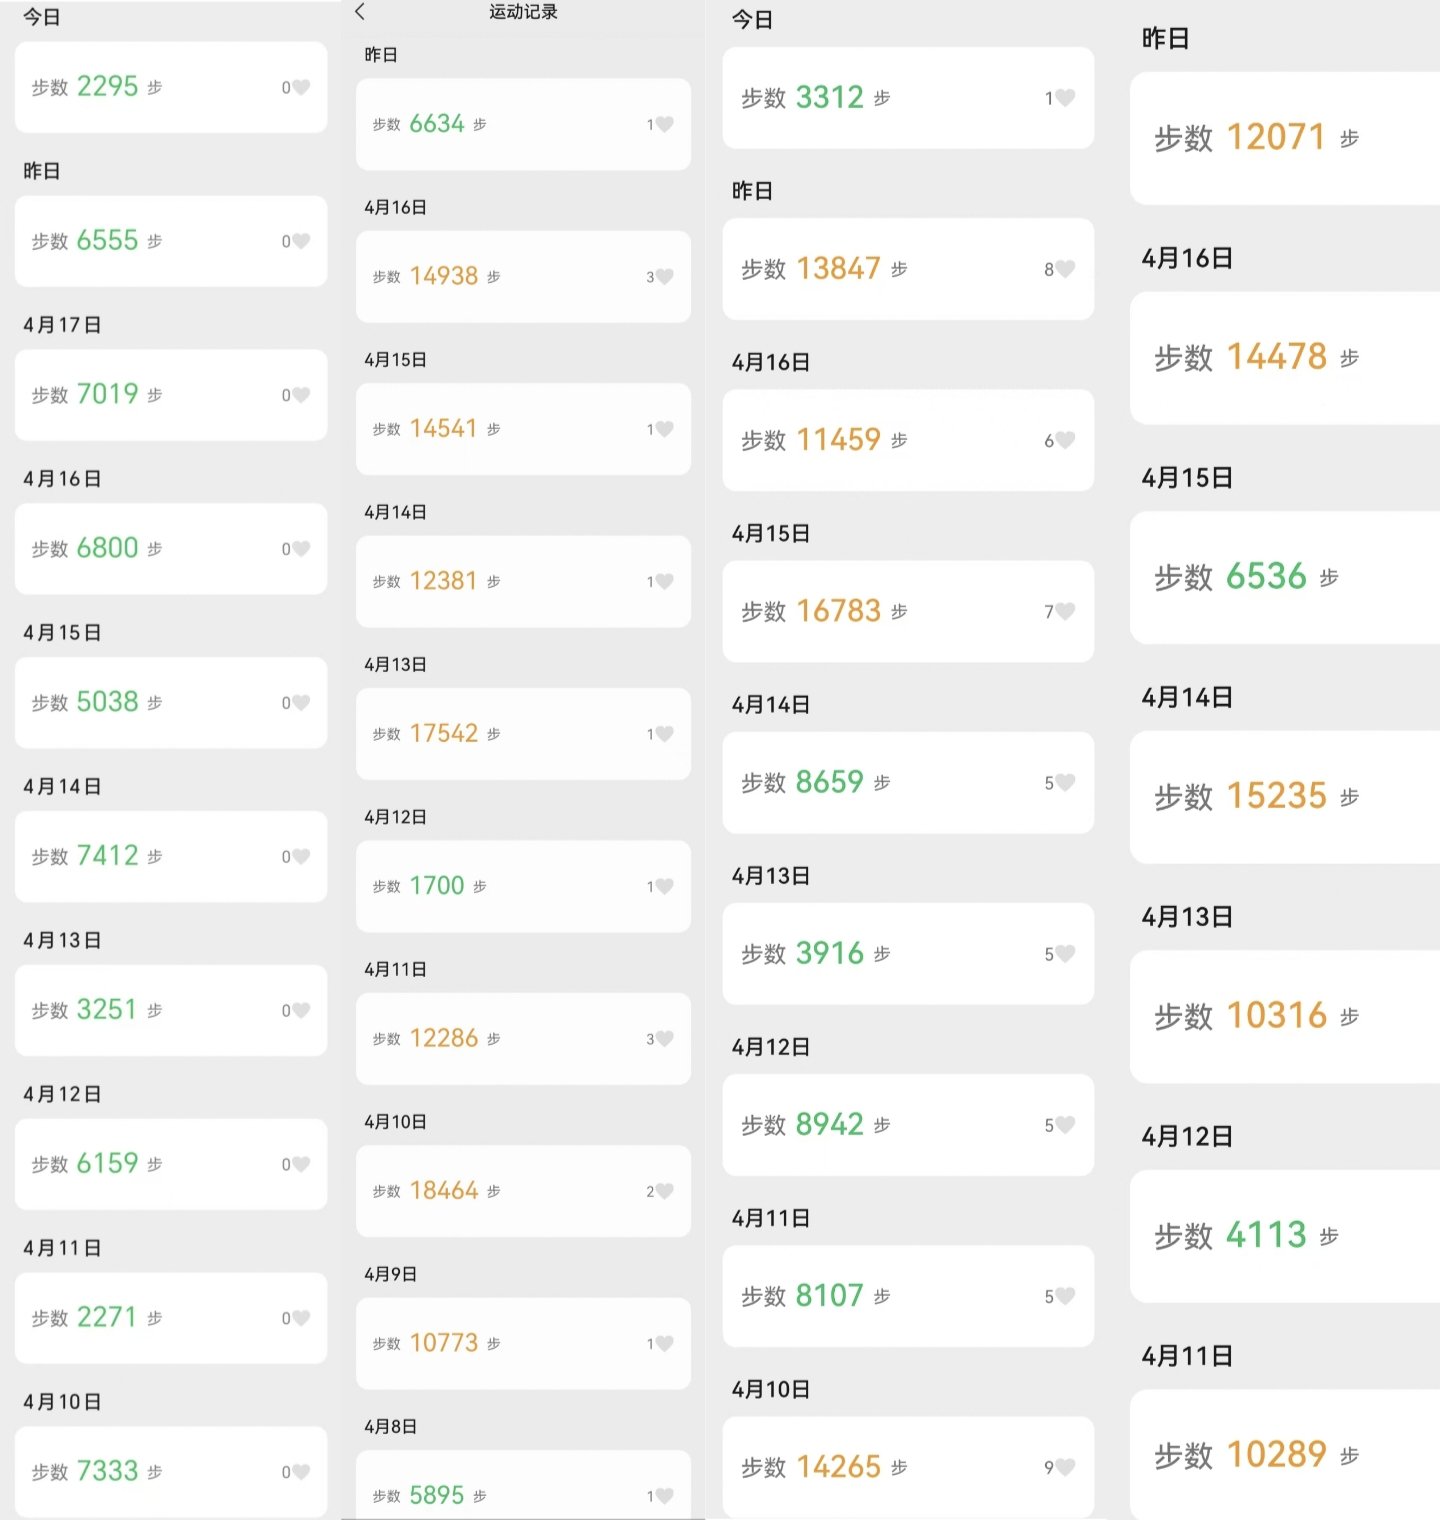
Task: Click the 运动记录 page title
Action: pyautogui.click(x=523, y=12)
